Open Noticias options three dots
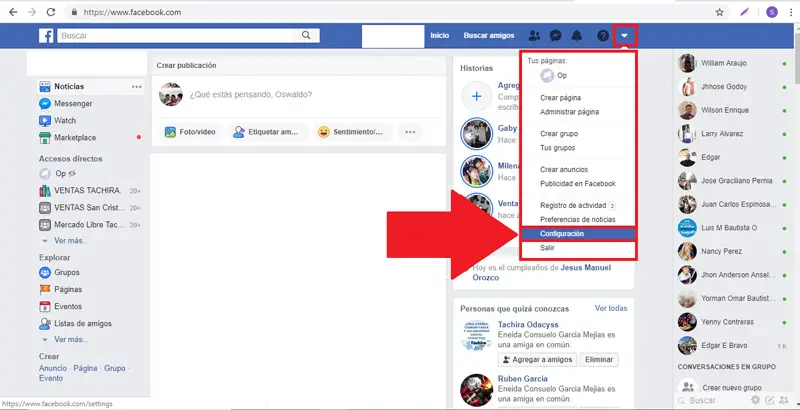The width and height of the screenshot is (800, 410). (x=137, y=87)
